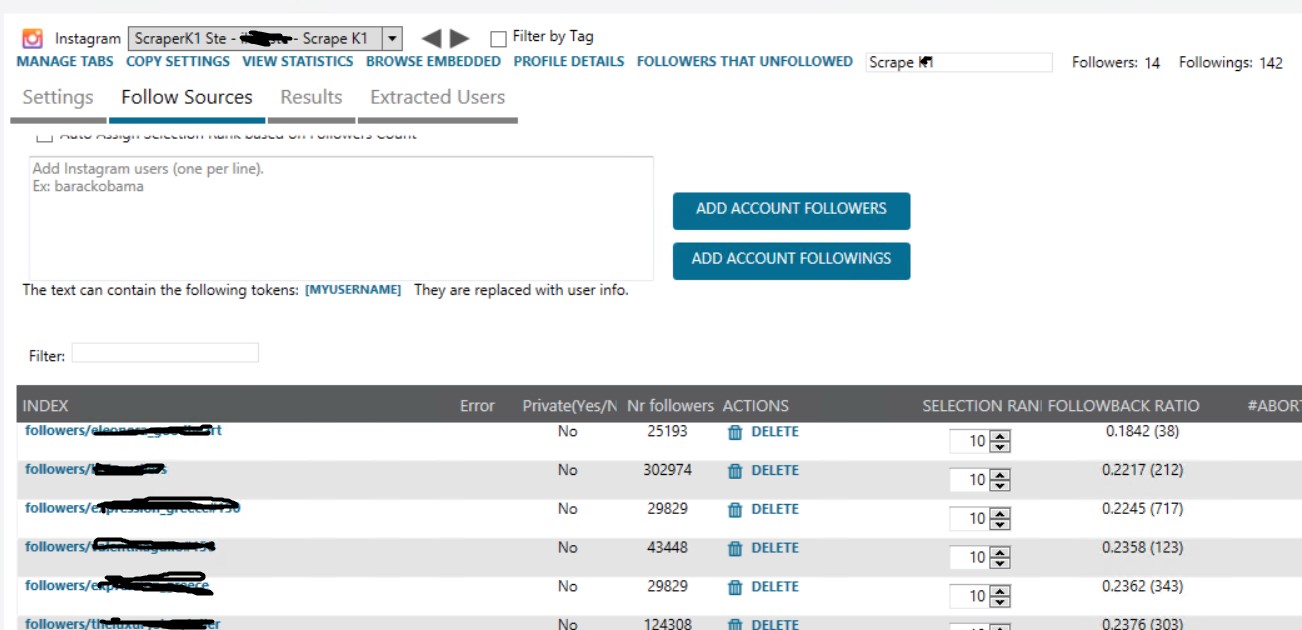Click the previous account left arrow

pyautogui.click(x=431, y=39)
